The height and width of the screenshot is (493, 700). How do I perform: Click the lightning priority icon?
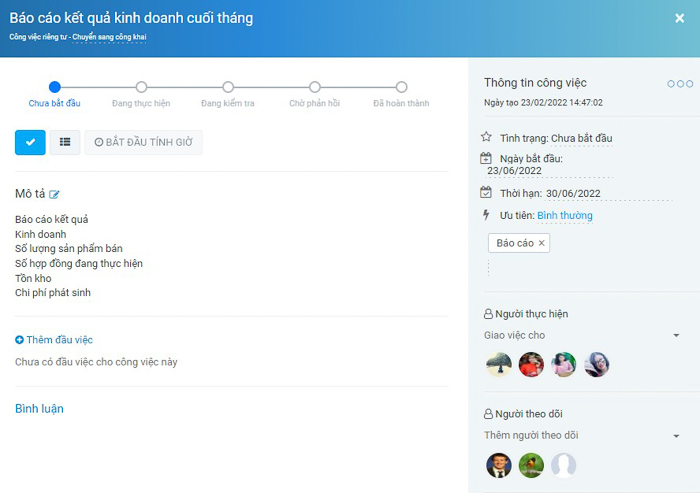486,215
